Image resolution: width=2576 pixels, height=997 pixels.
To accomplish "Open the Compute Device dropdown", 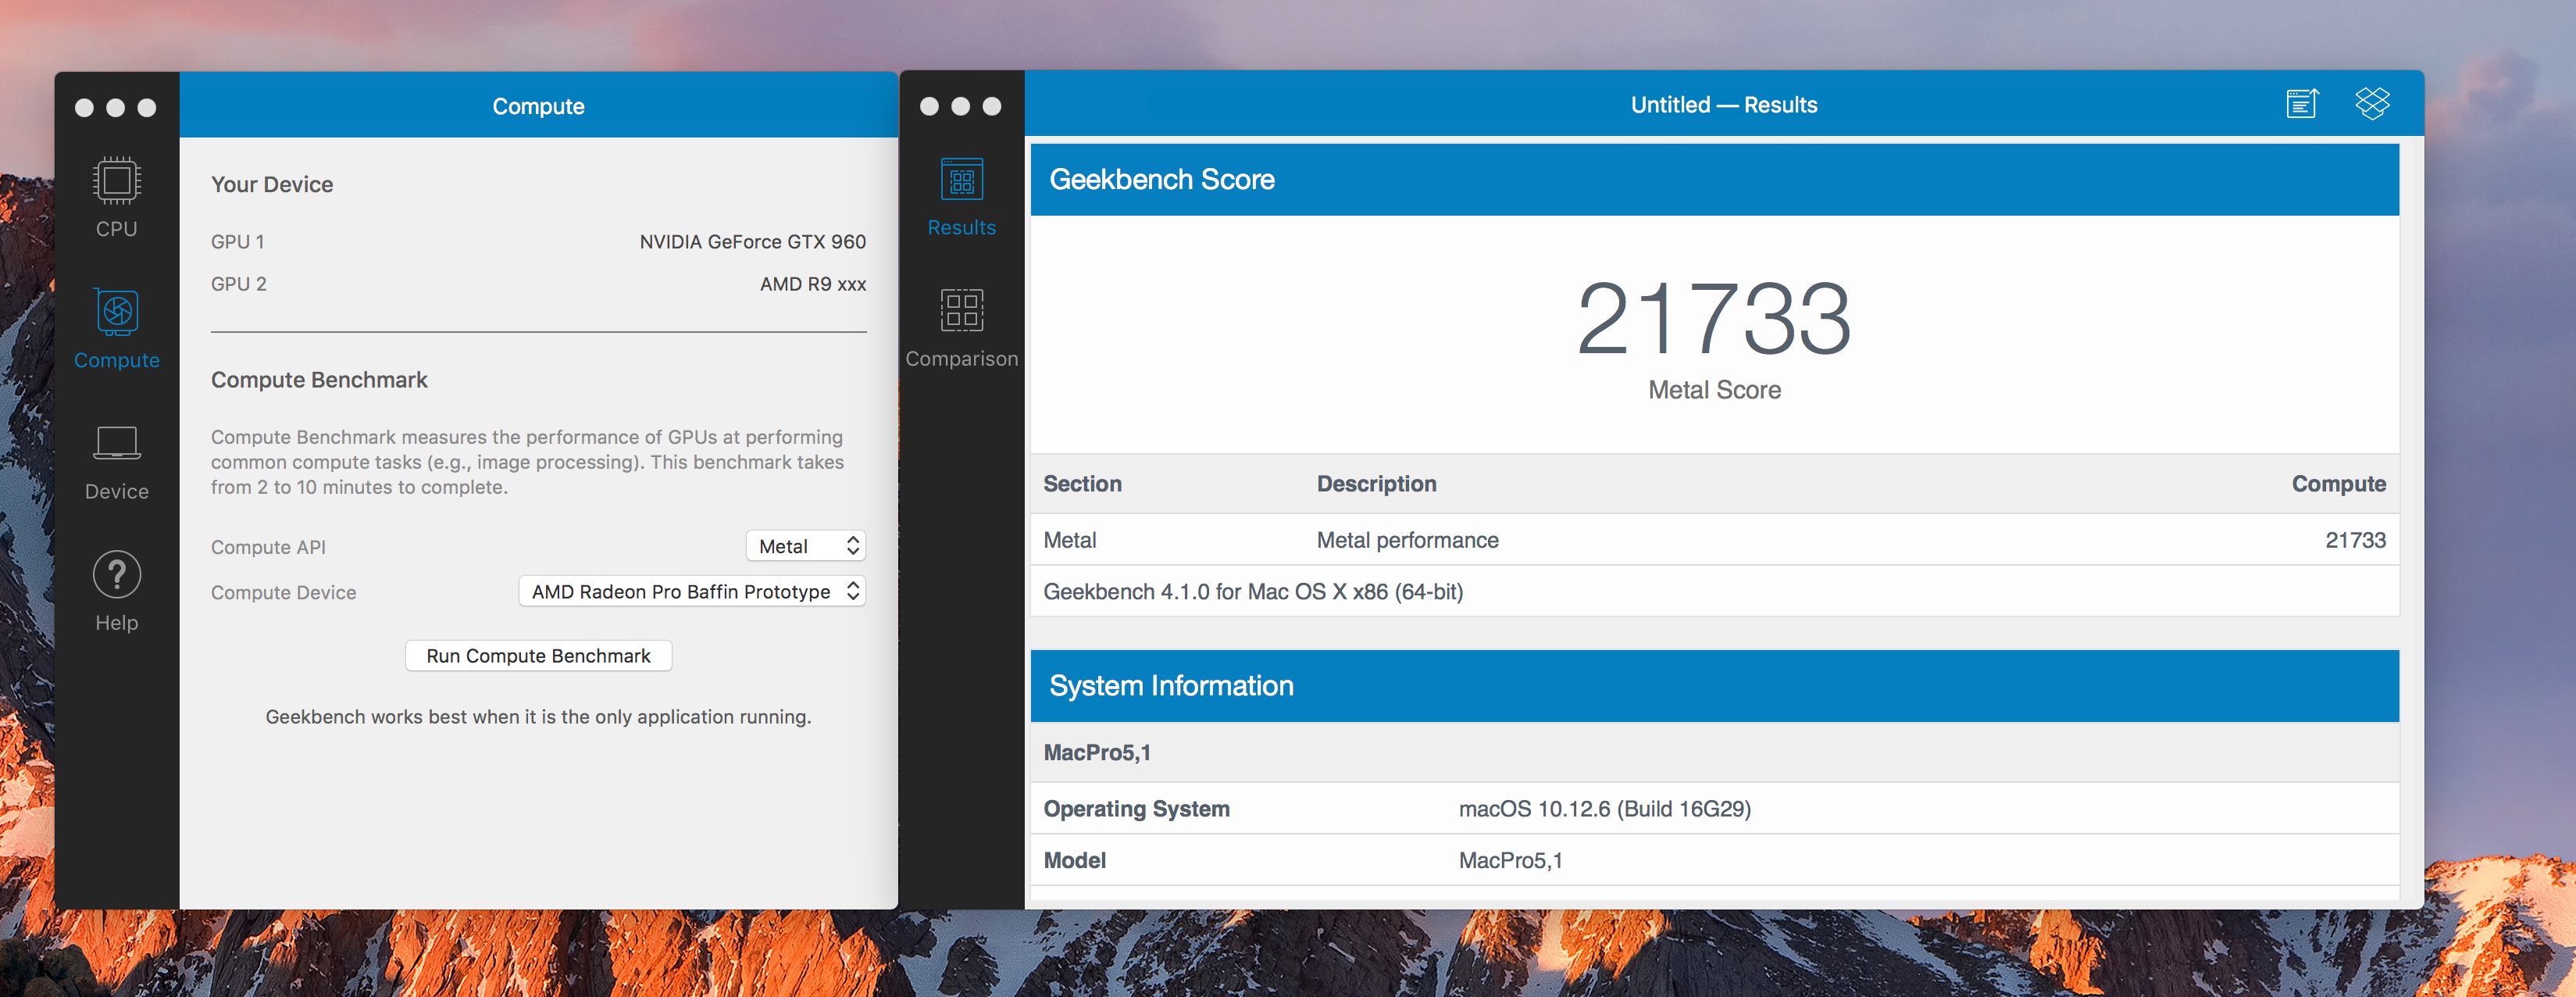I will coord(692,591).
